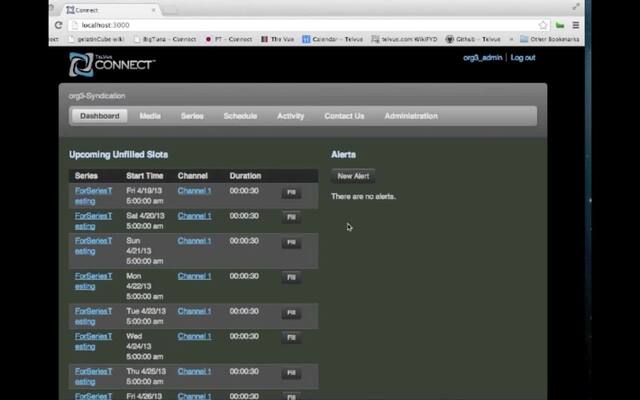Image resolution: width=640 pixels, height=400 pixels.
Task: Fill the Fri 4/19/13 slot
Action: [x=292, y=192]
